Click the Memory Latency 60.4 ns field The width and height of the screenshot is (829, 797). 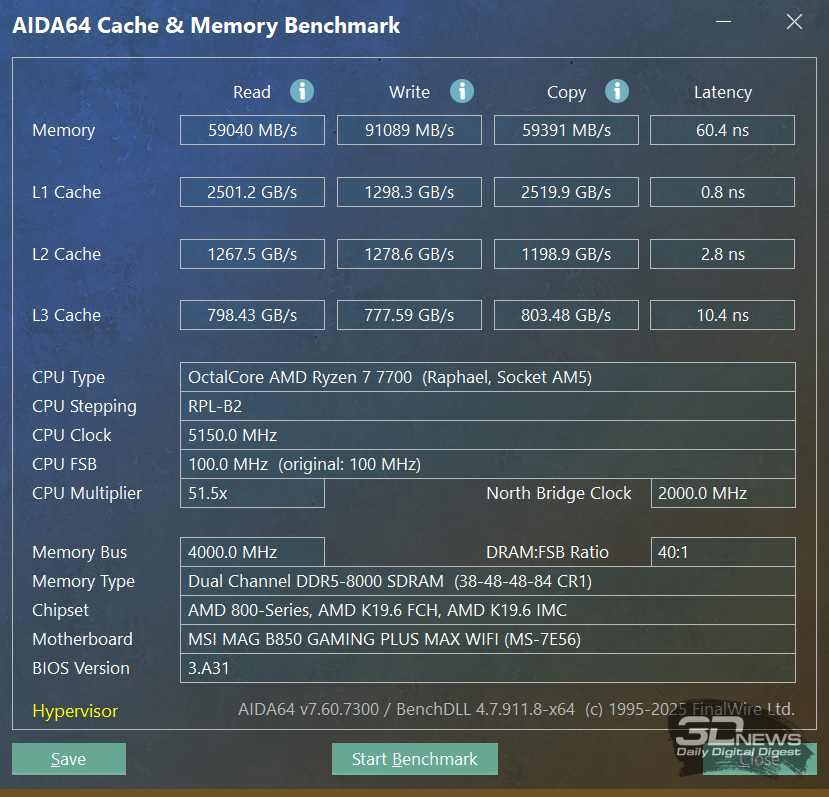coord(722,130)
